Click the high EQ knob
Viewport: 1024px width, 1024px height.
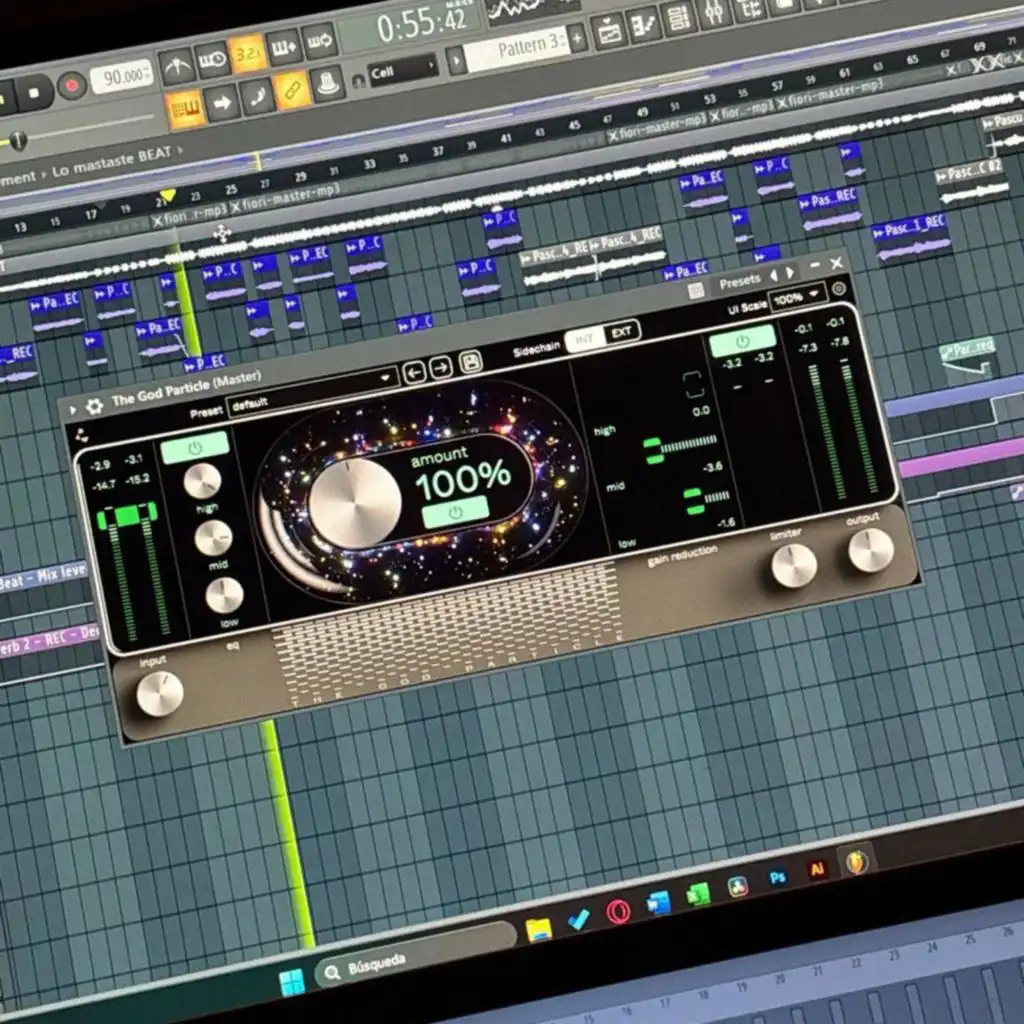pyautogui.click(x=202, y=482)
